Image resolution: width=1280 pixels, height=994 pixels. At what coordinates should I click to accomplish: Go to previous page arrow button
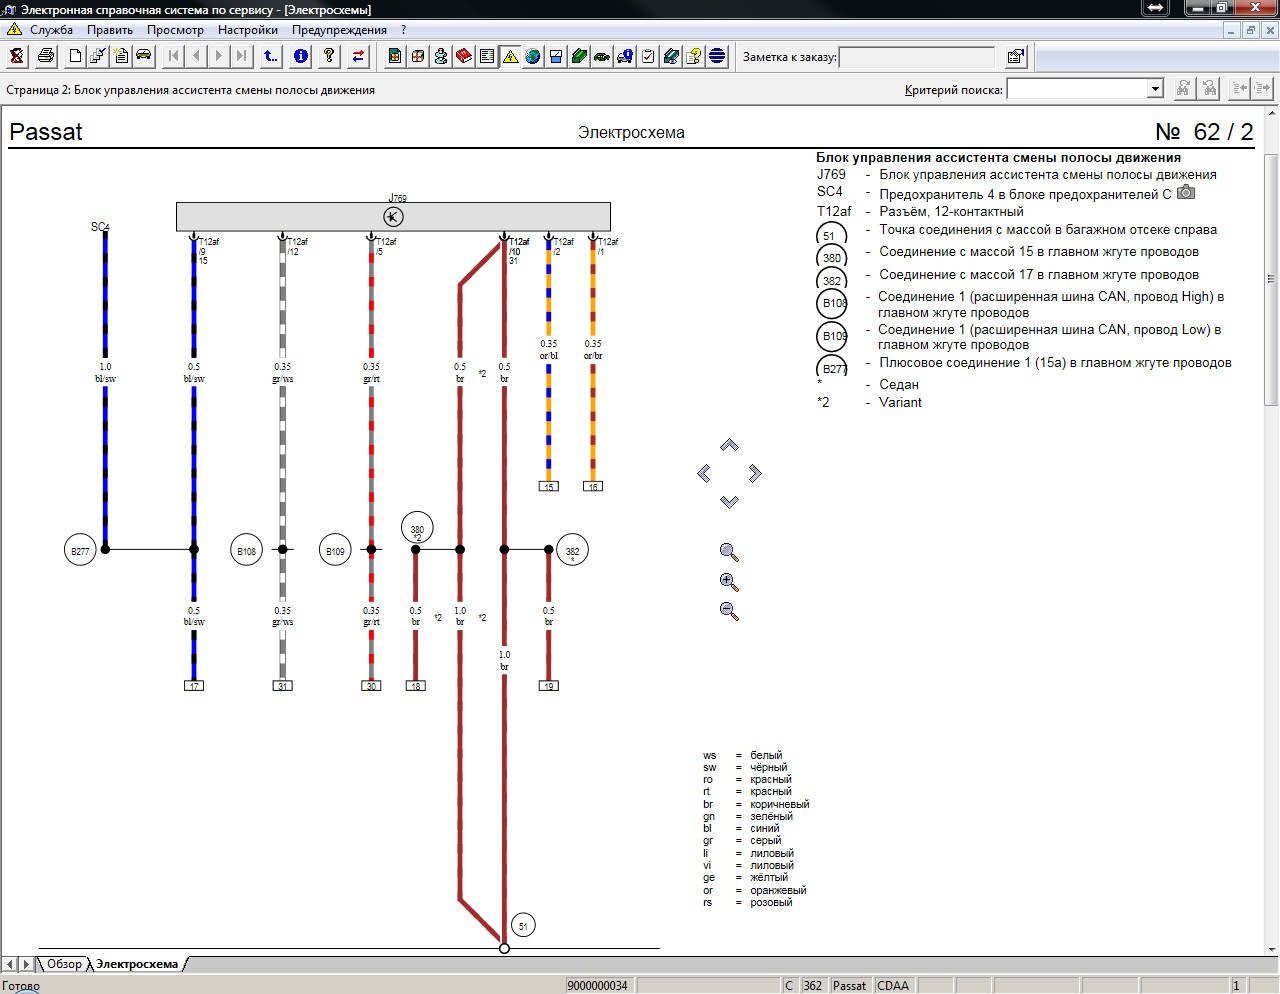(196, 57)
